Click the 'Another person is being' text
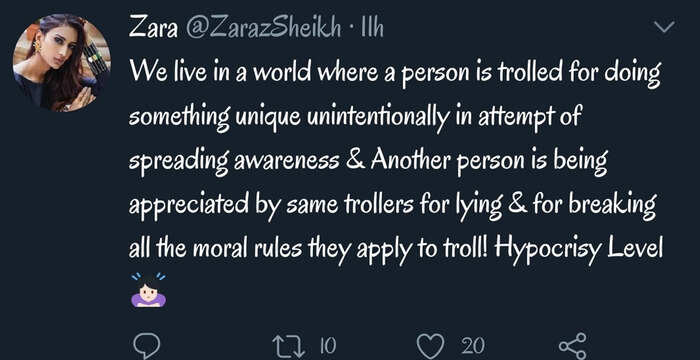700x360 pixels. 489,162
